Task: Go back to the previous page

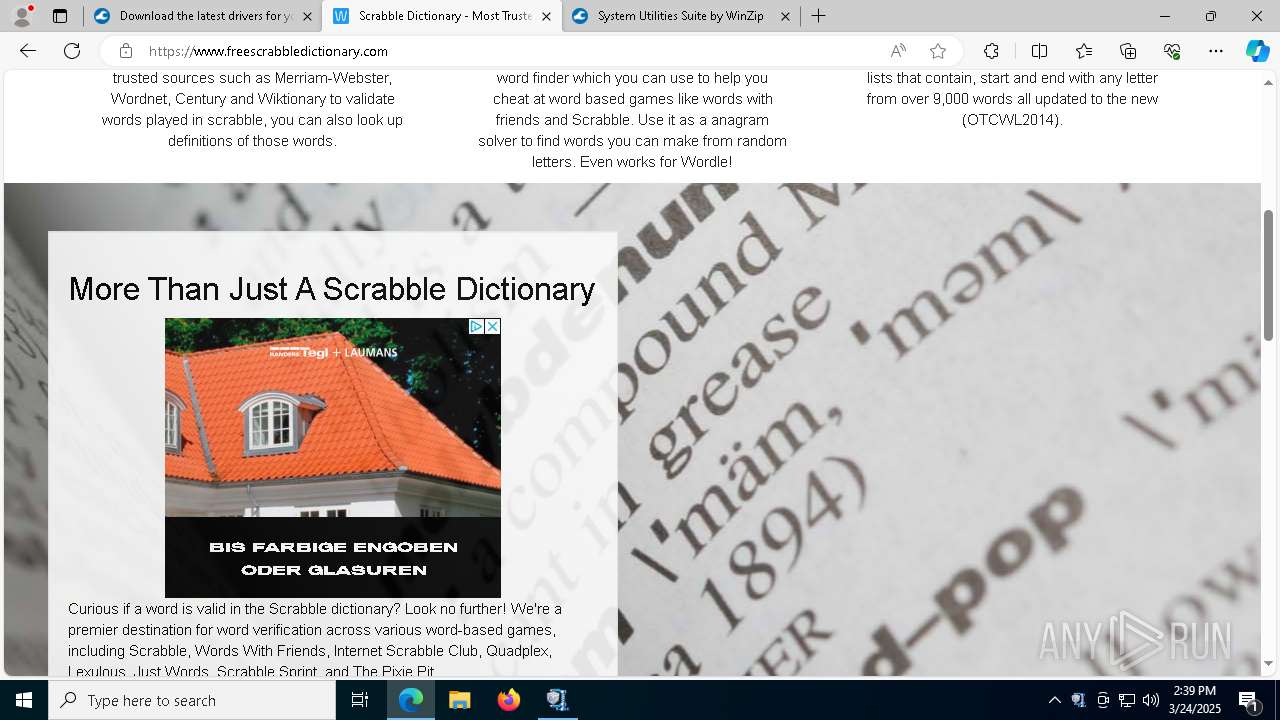Action: click(x=28, y=51)
